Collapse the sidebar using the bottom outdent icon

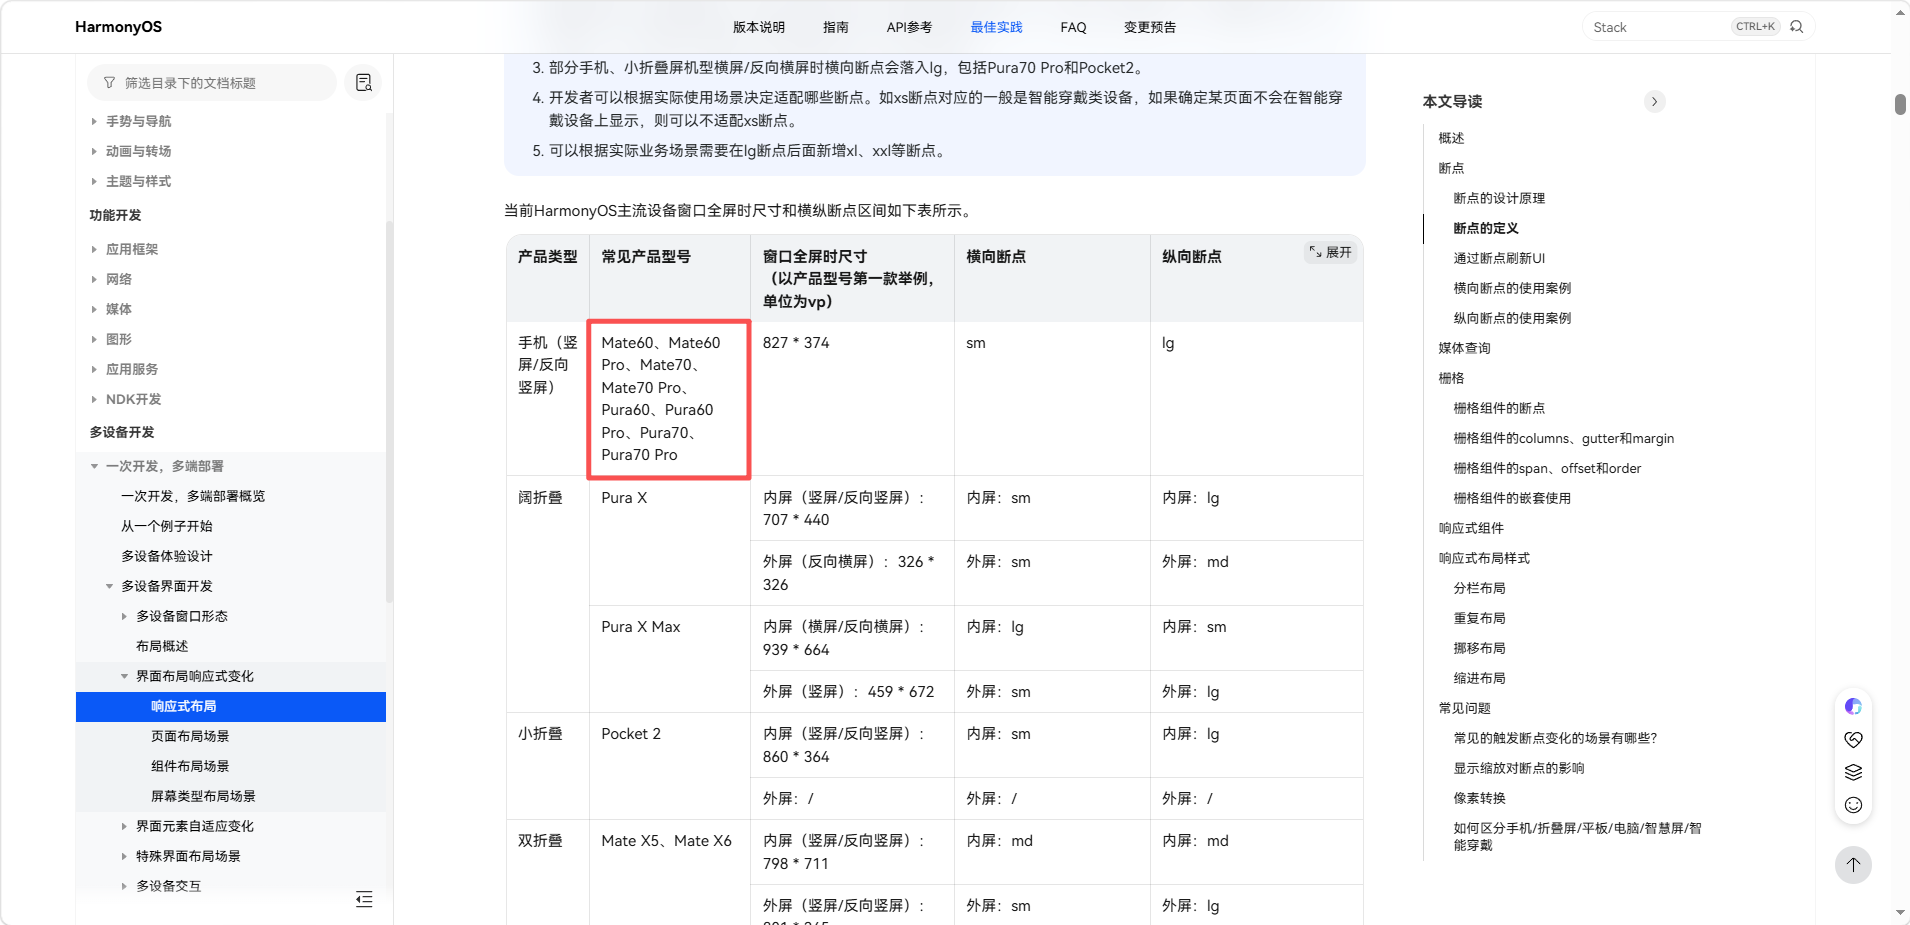[x=364, y=899]
